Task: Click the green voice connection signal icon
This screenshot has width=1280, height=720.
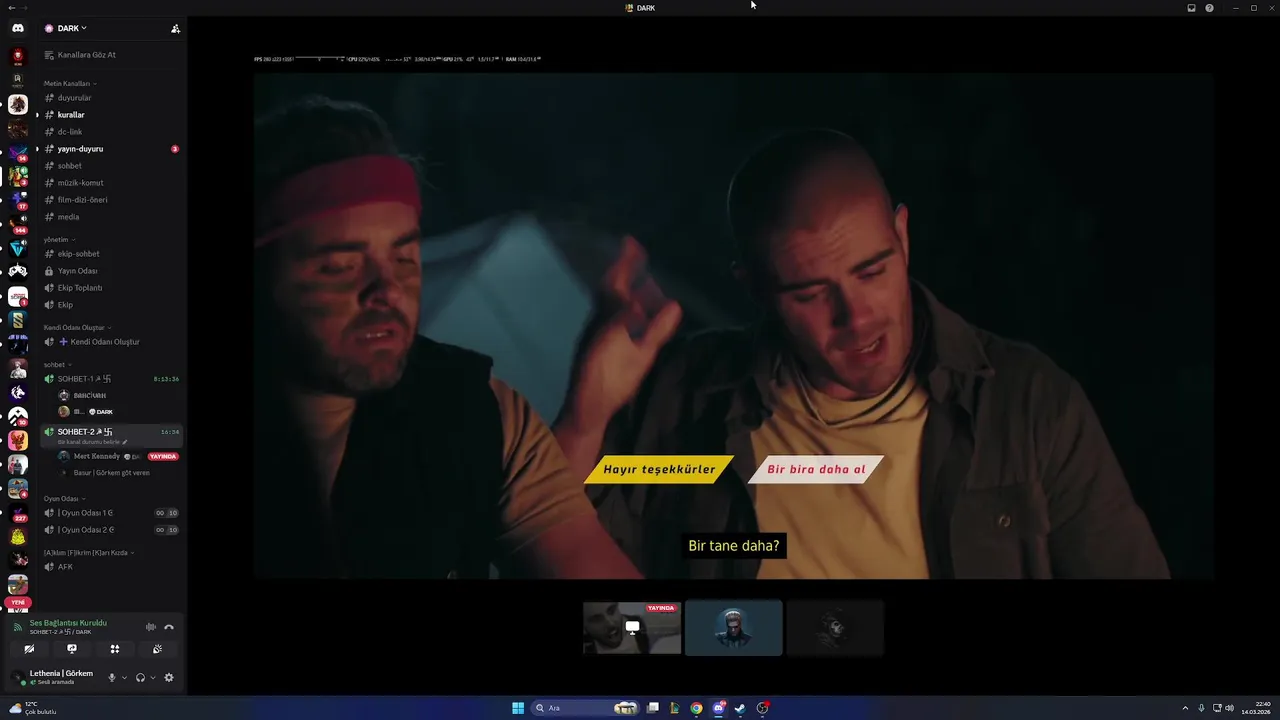Action: coord(18,627)
